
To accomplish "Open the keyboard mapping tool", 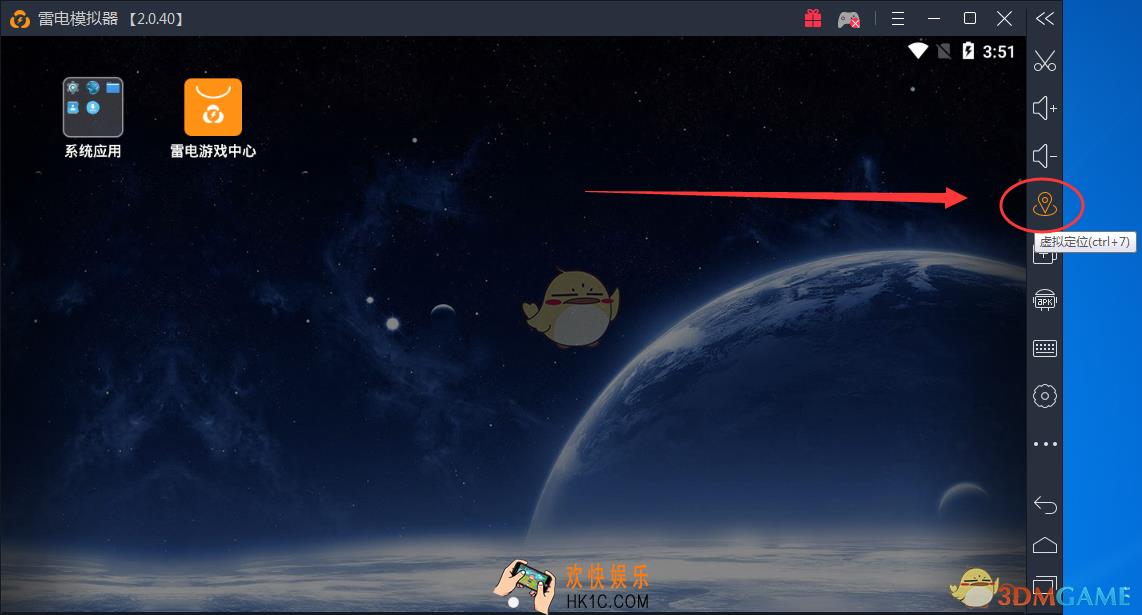I will (1044, 348).
